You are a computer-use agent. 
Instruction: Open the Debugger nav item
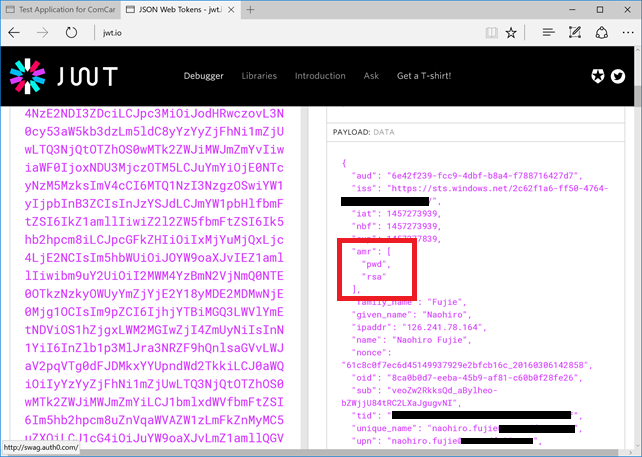[203, 76]
